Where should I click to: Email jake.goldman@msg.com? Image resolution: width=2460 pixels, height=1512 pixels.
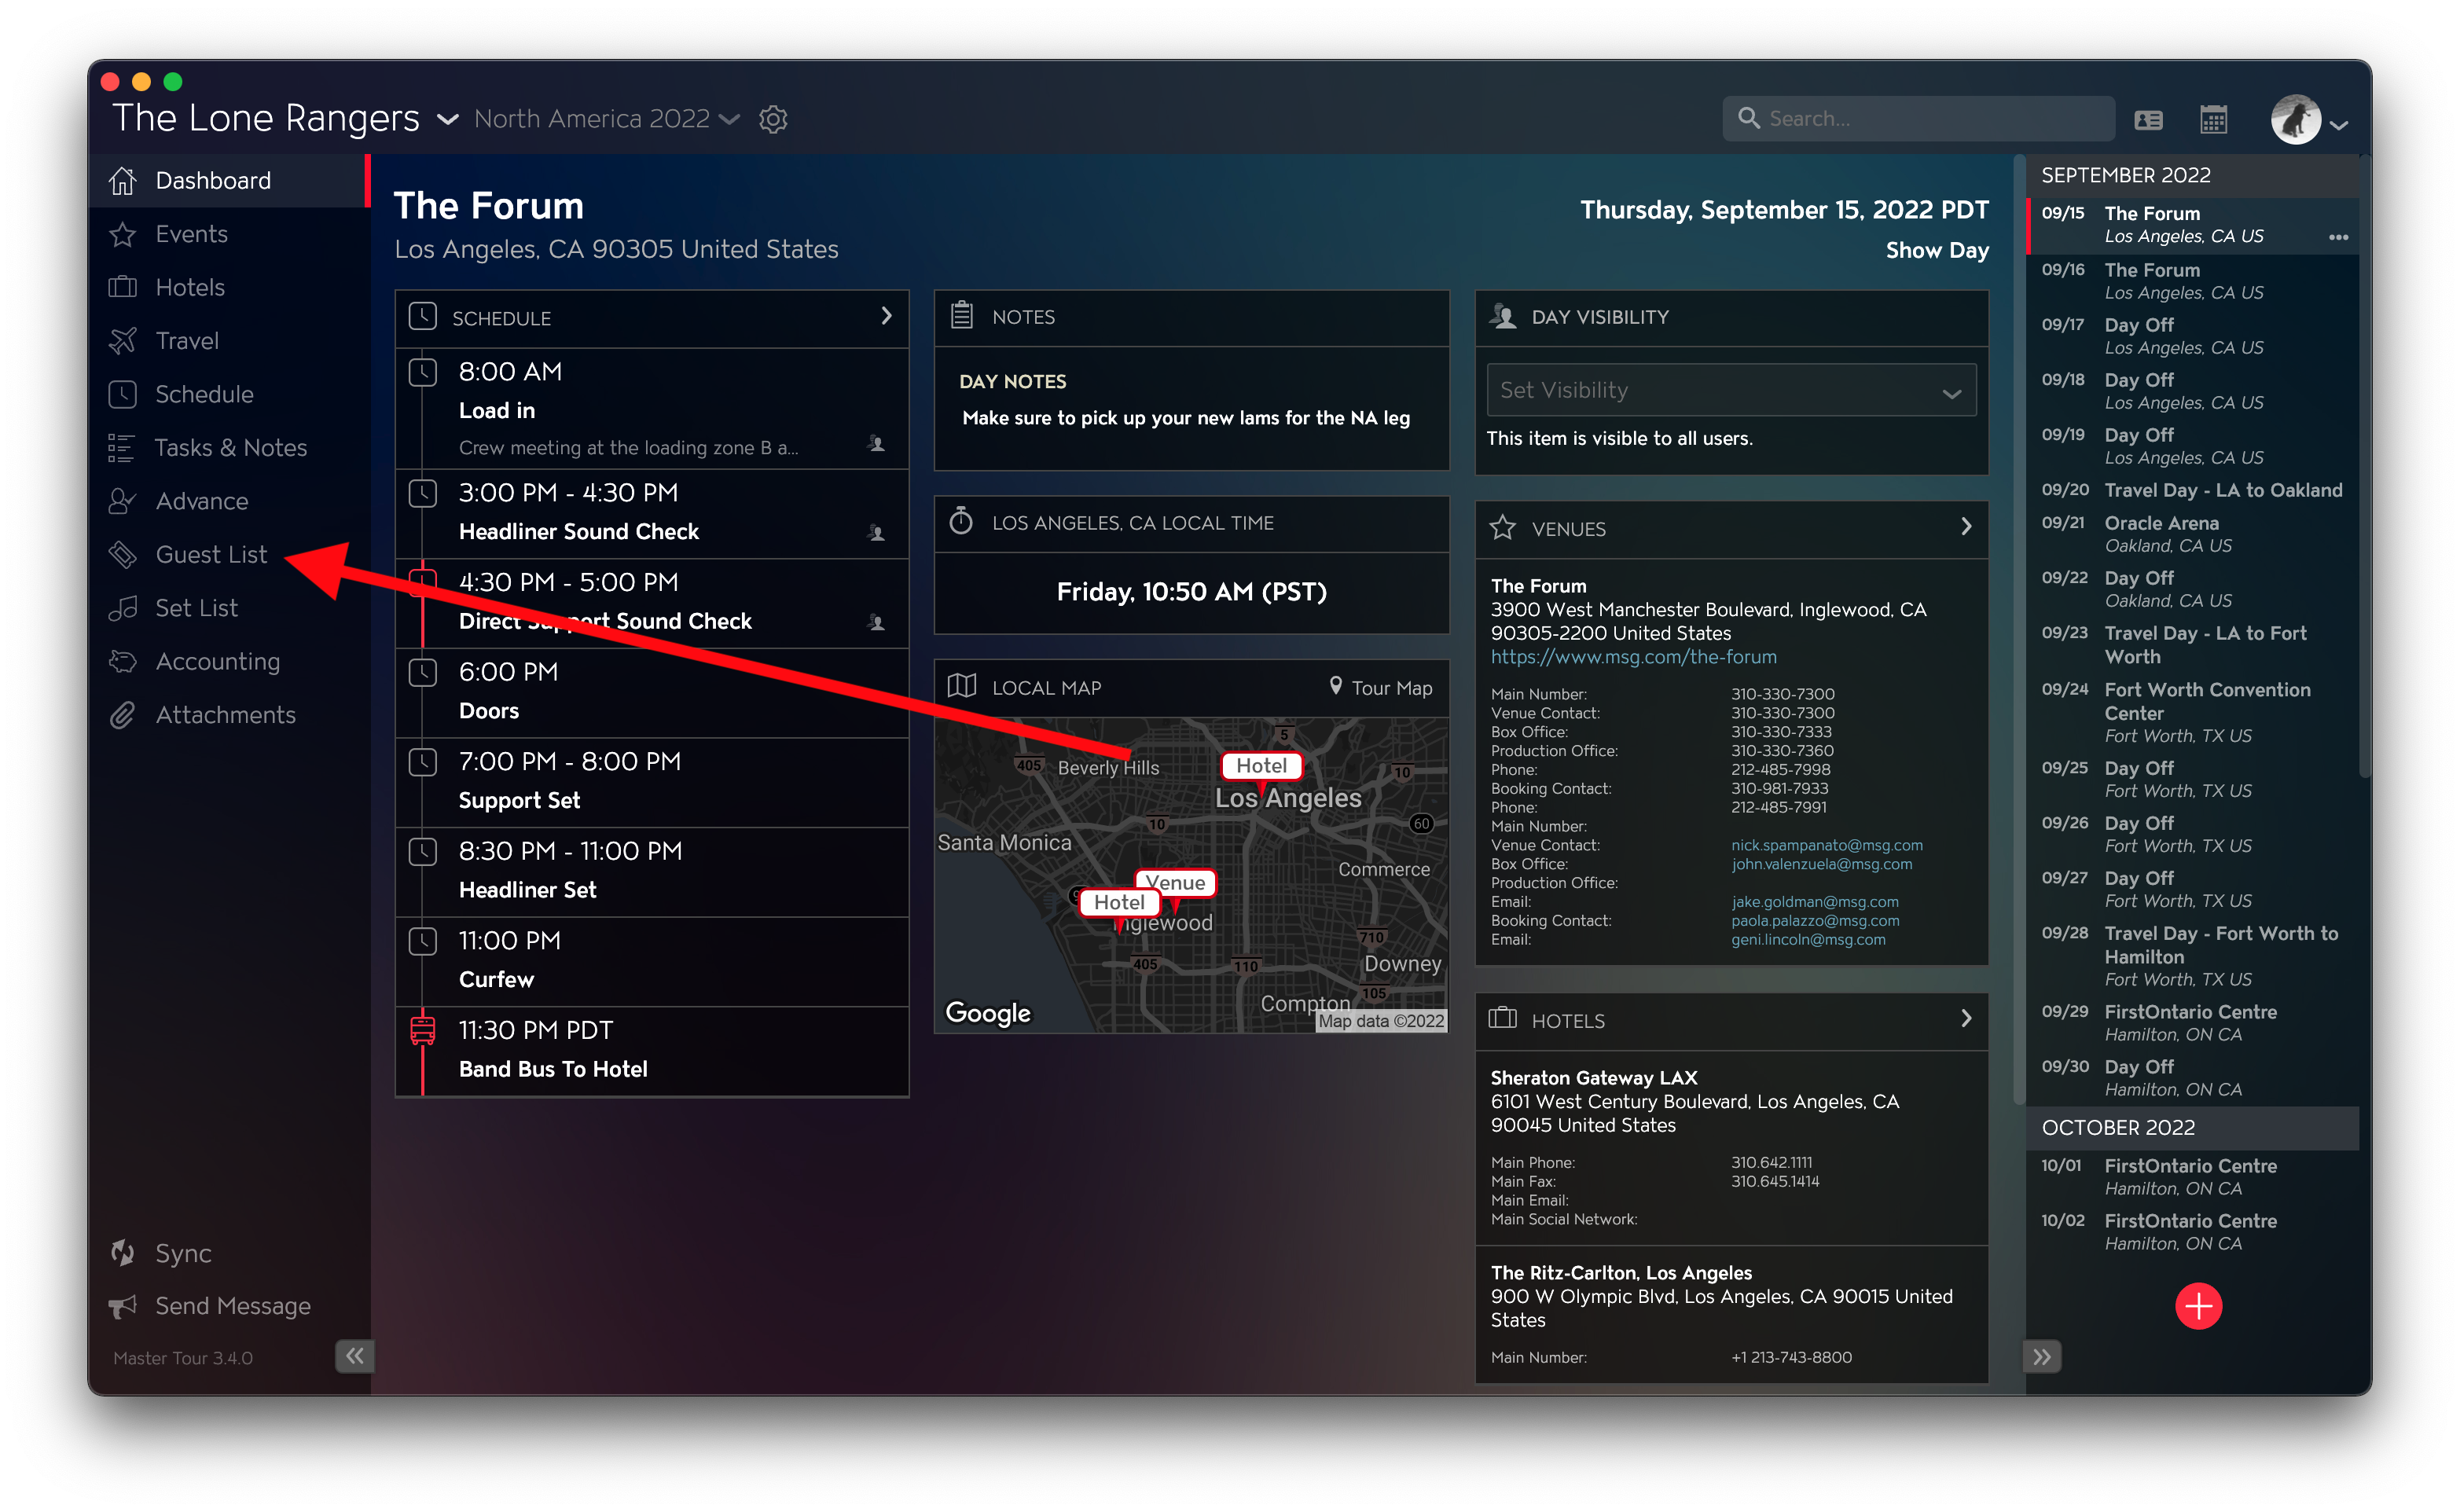(1814, 901)
